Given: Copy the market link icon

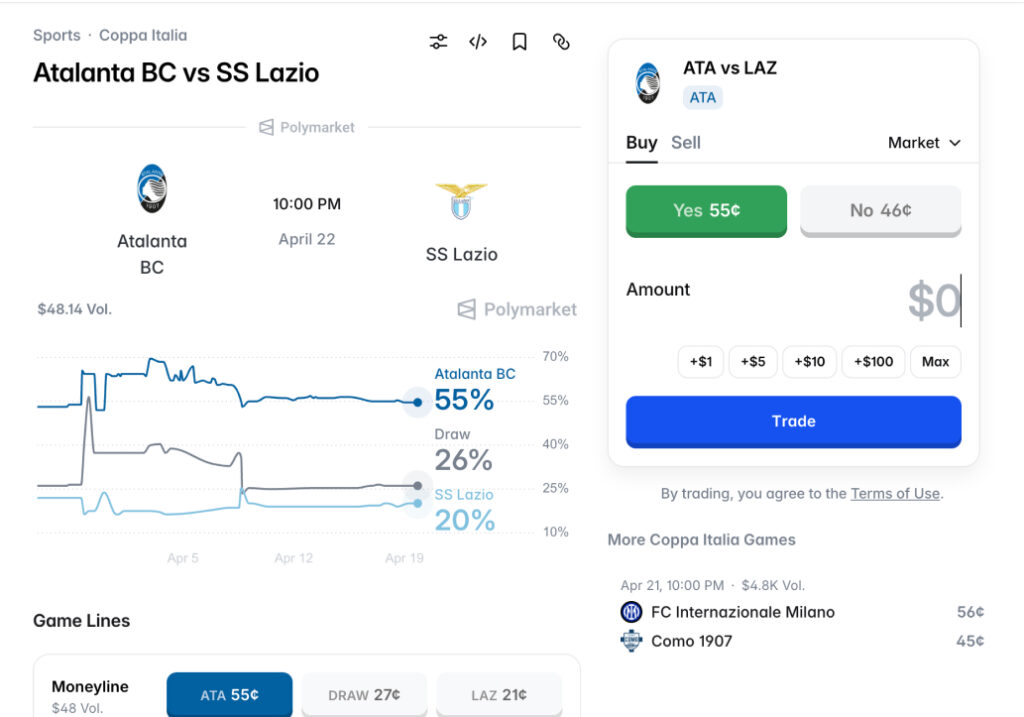Looking at the screenshot, I should click(x=561, y=42).
